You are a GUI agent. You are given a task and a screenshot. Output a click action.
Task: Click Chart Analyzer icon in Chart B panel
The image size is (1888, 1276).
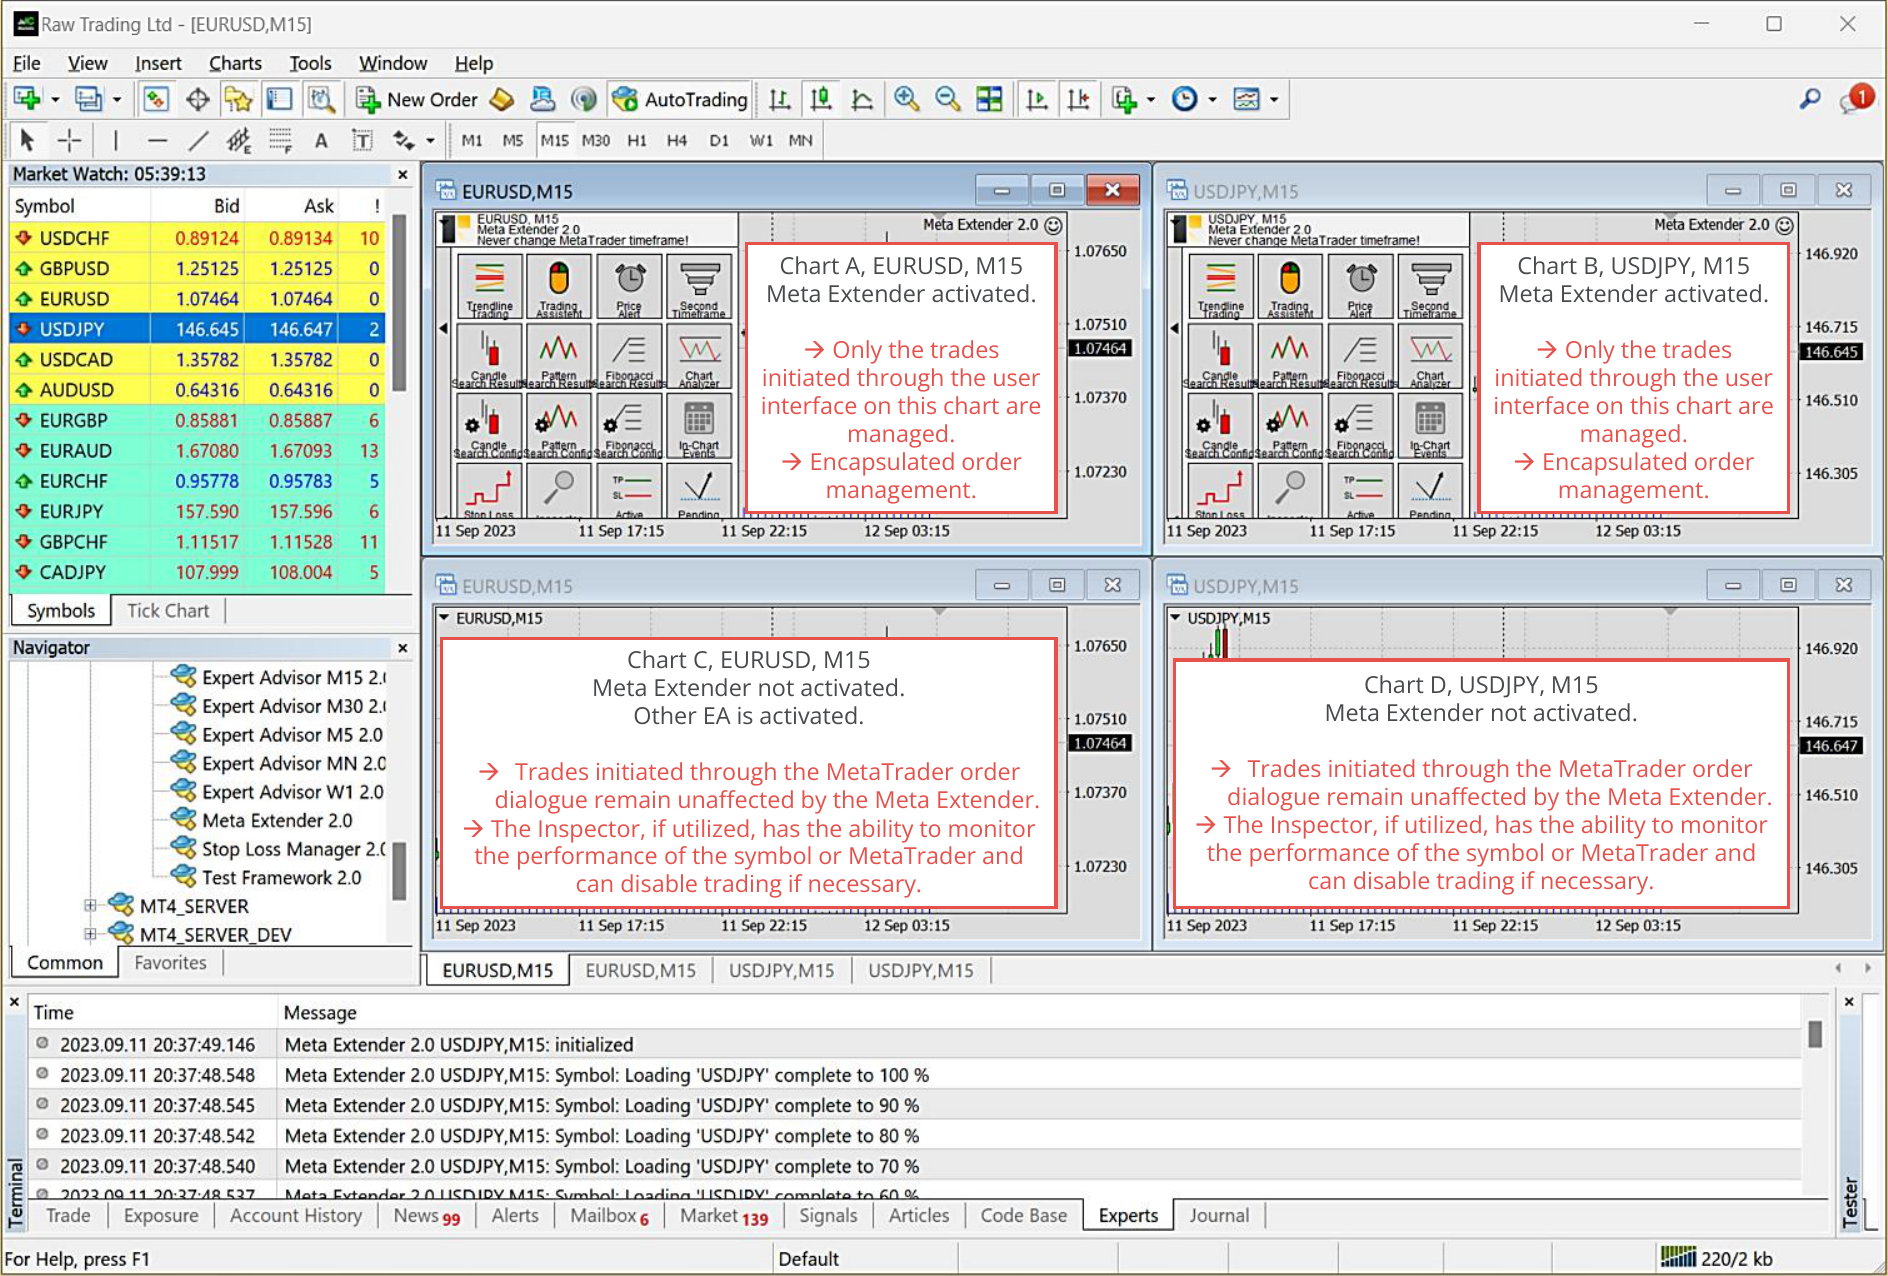(1430, 356)
